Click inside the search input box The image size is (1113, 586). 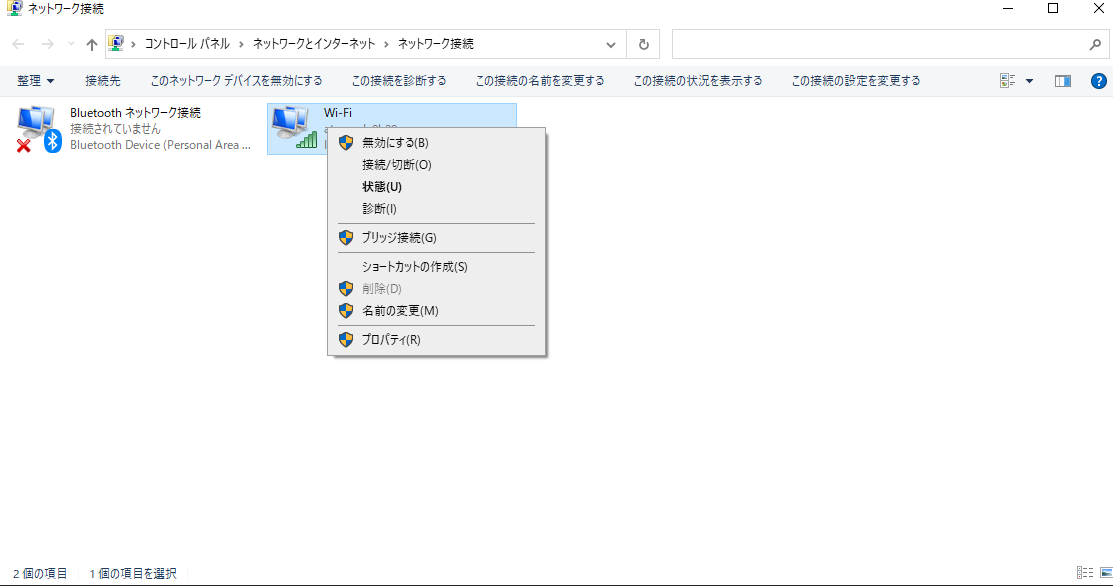[875, 45]
